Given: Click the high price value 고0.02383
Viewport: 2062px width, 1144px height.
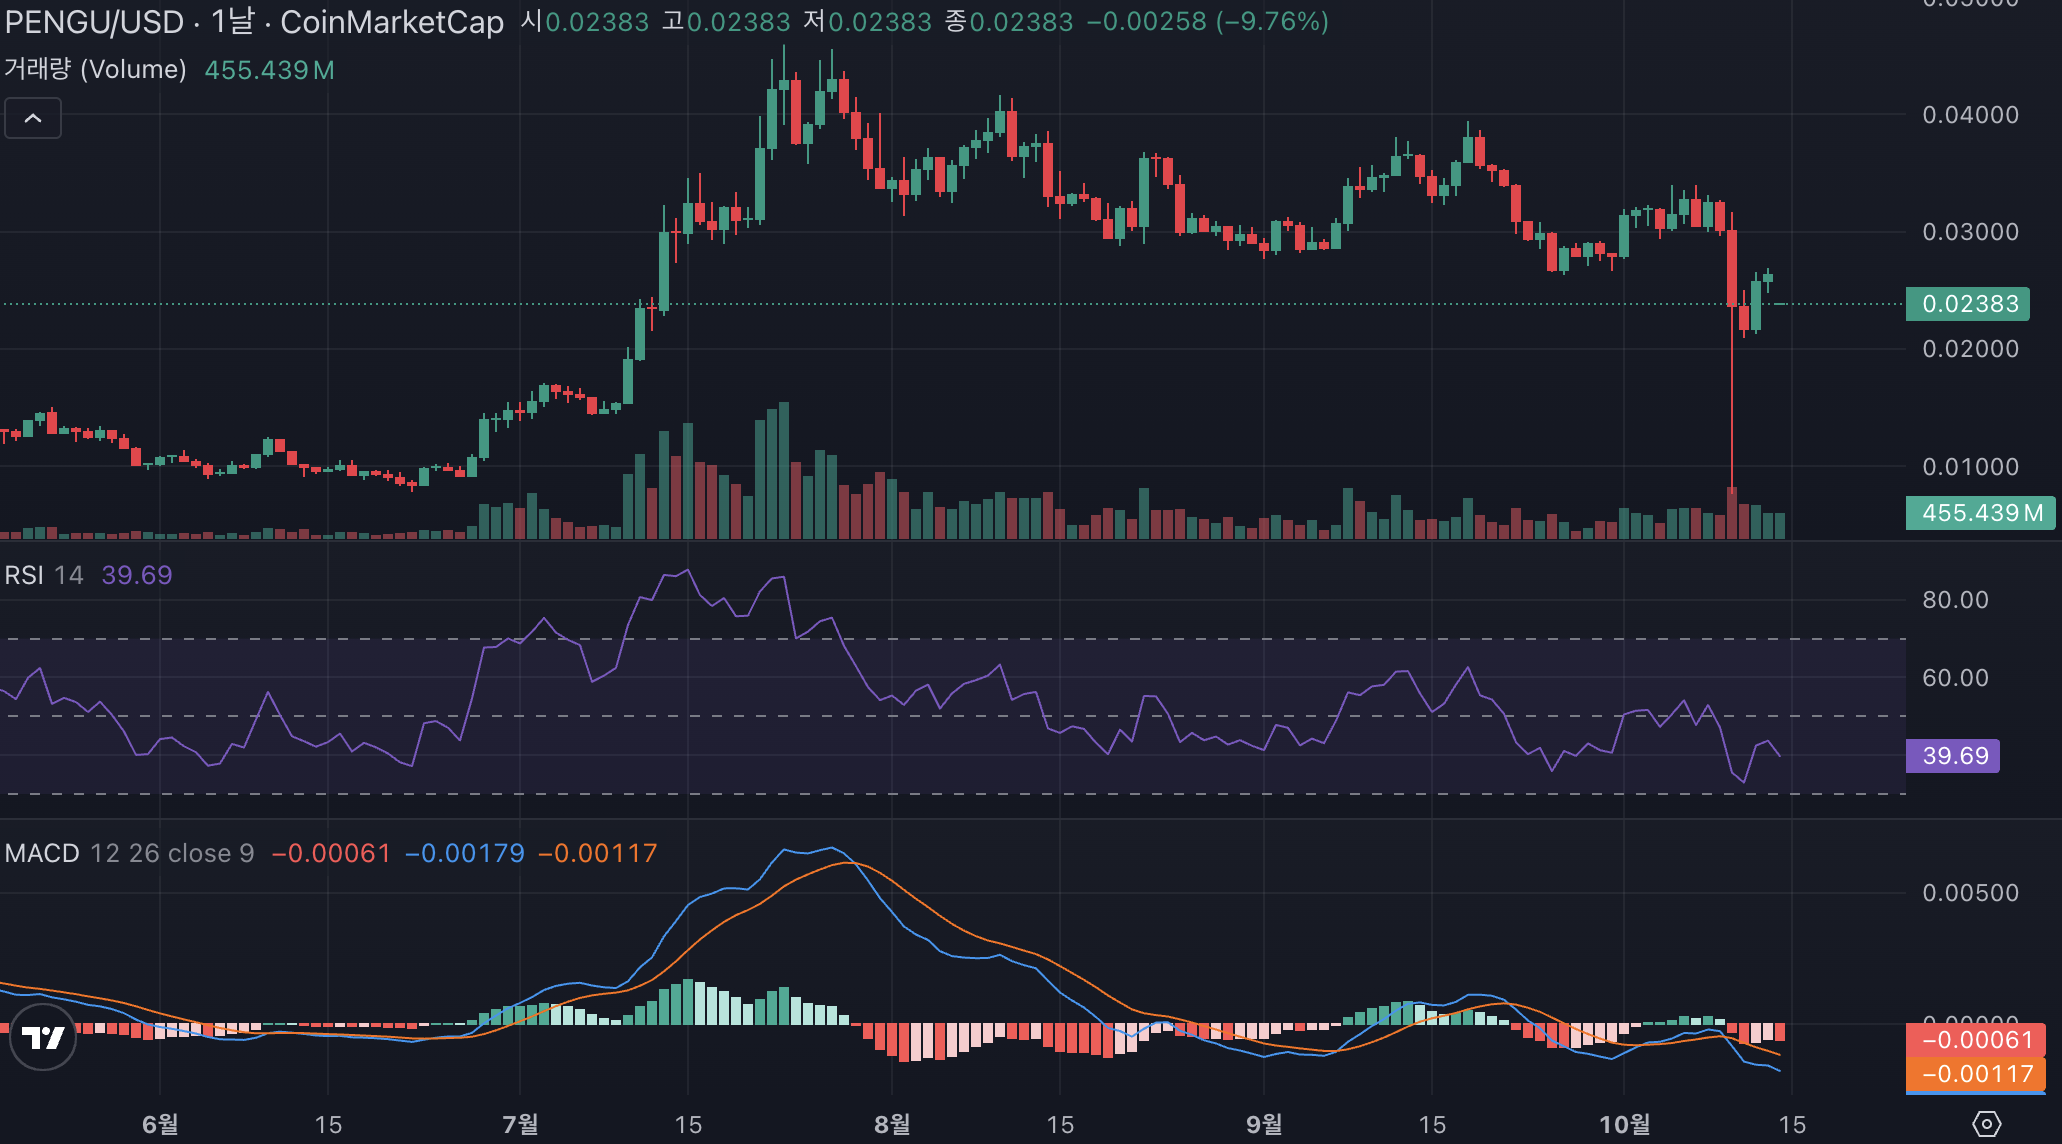Looking at the screenshot, I should [x=726, y=22].
